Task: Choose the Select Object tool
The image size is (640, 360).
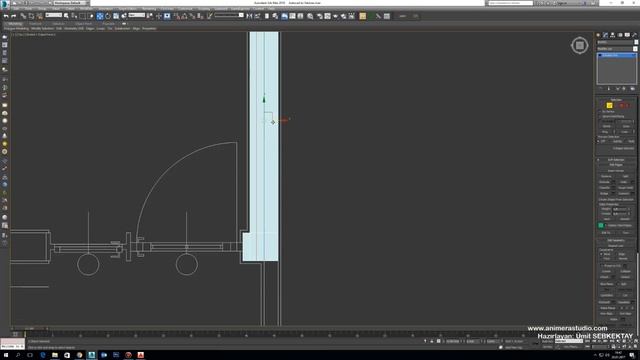Action: tap(66, 16)
